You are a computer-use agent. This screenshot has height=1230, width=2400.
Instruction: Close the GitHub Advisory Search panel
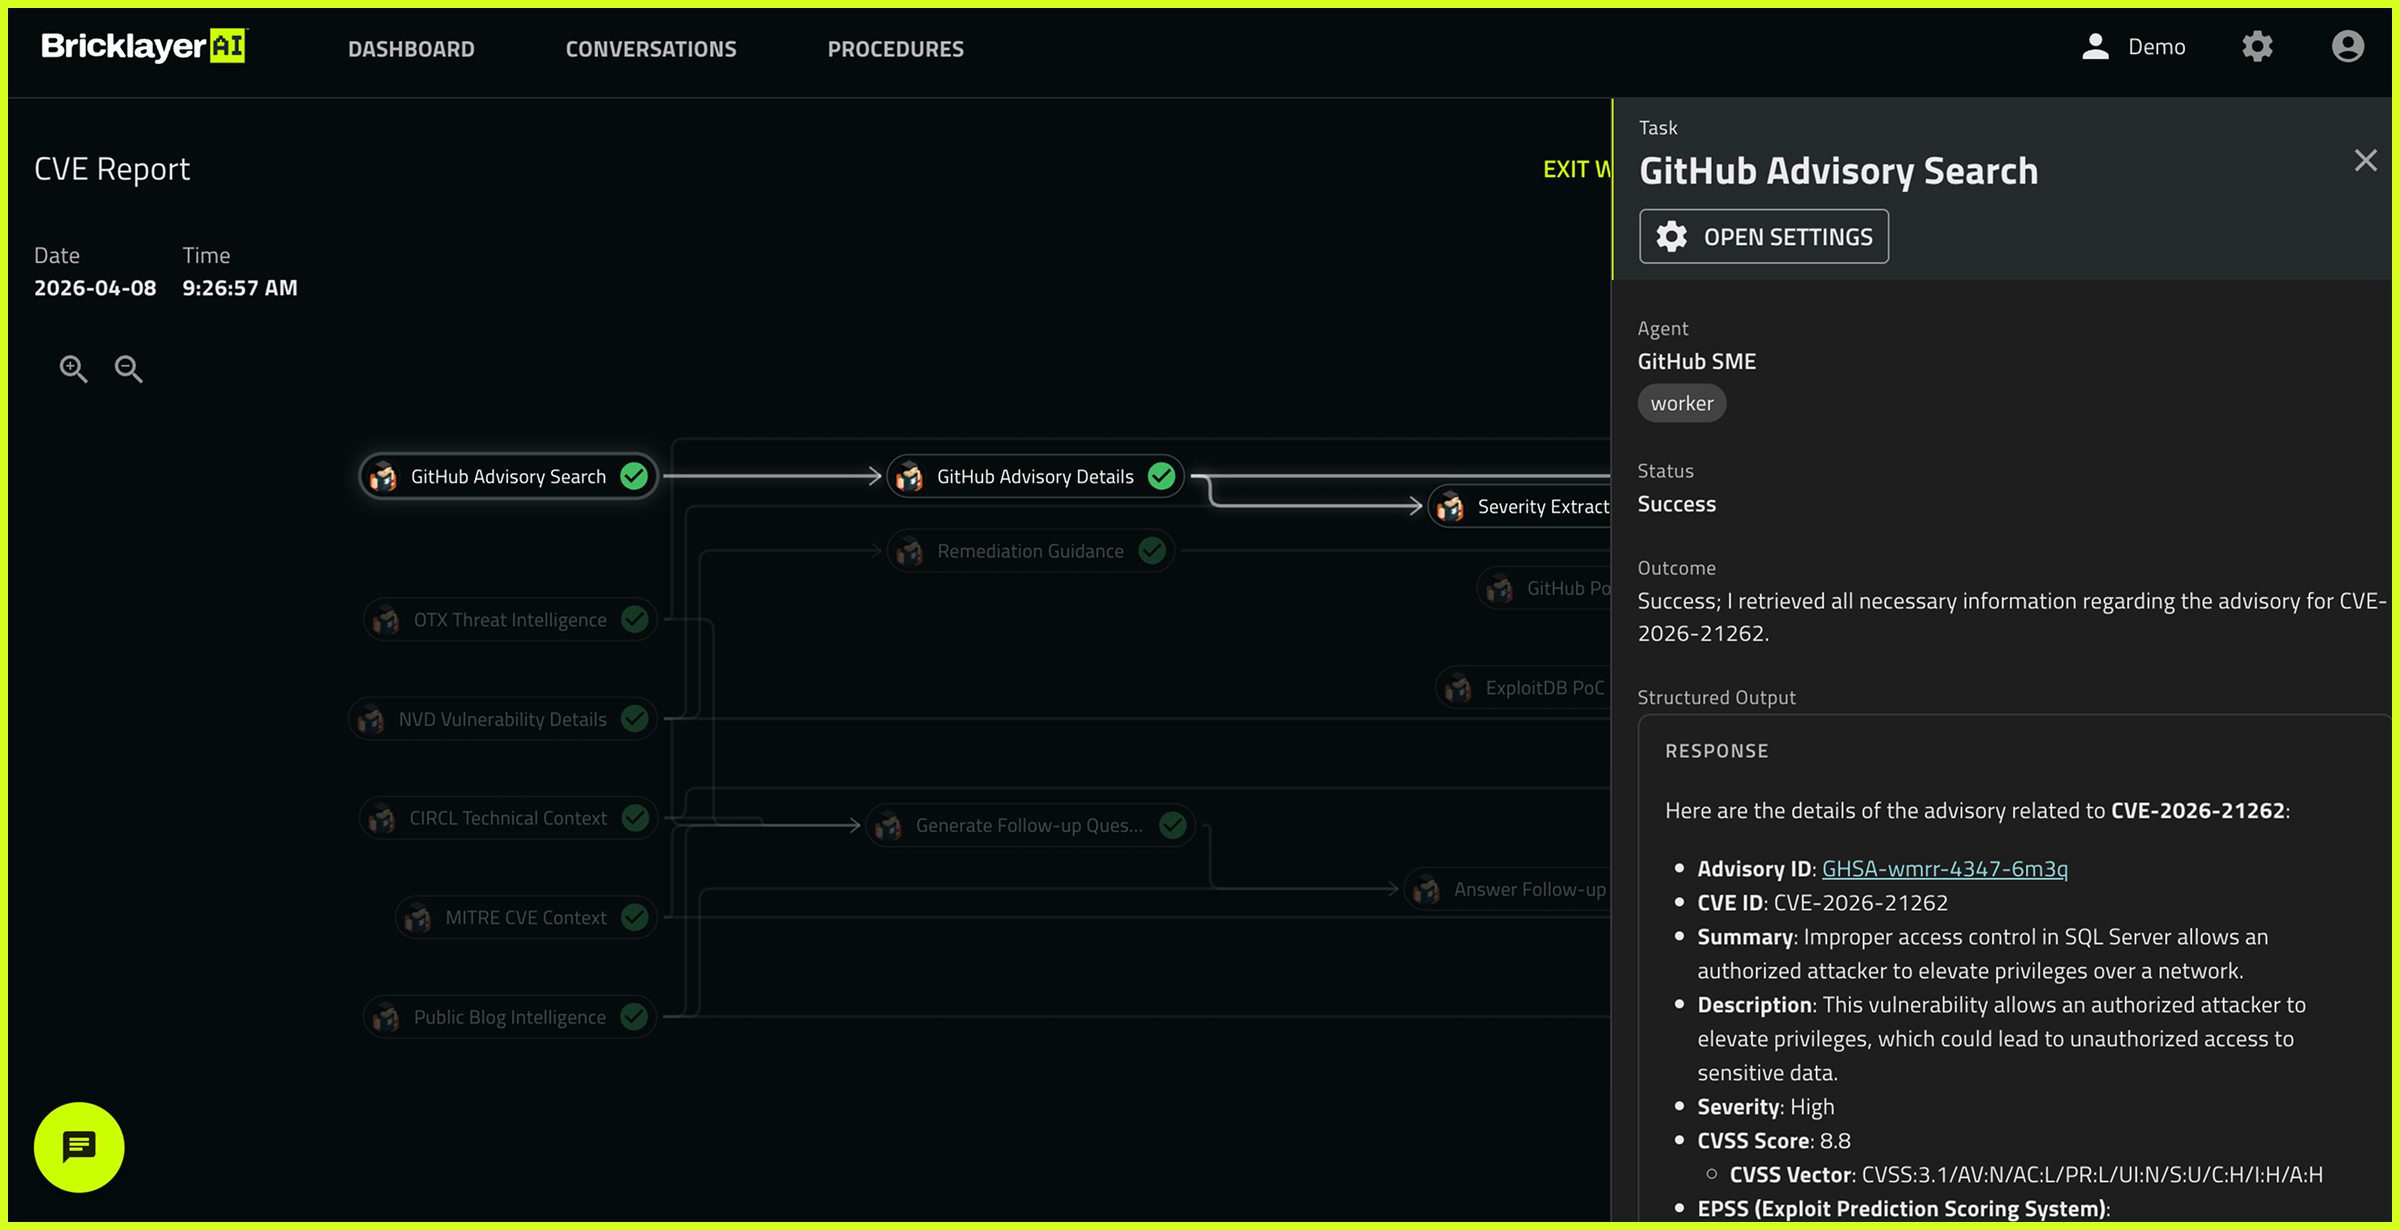coord(2365,161)
